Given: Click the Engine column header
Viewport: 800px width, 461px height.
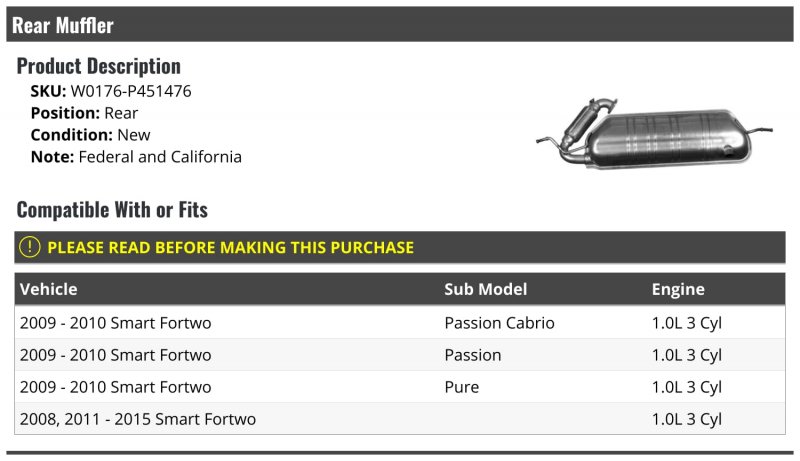Looking at the screenshot, I should point(678,290).
